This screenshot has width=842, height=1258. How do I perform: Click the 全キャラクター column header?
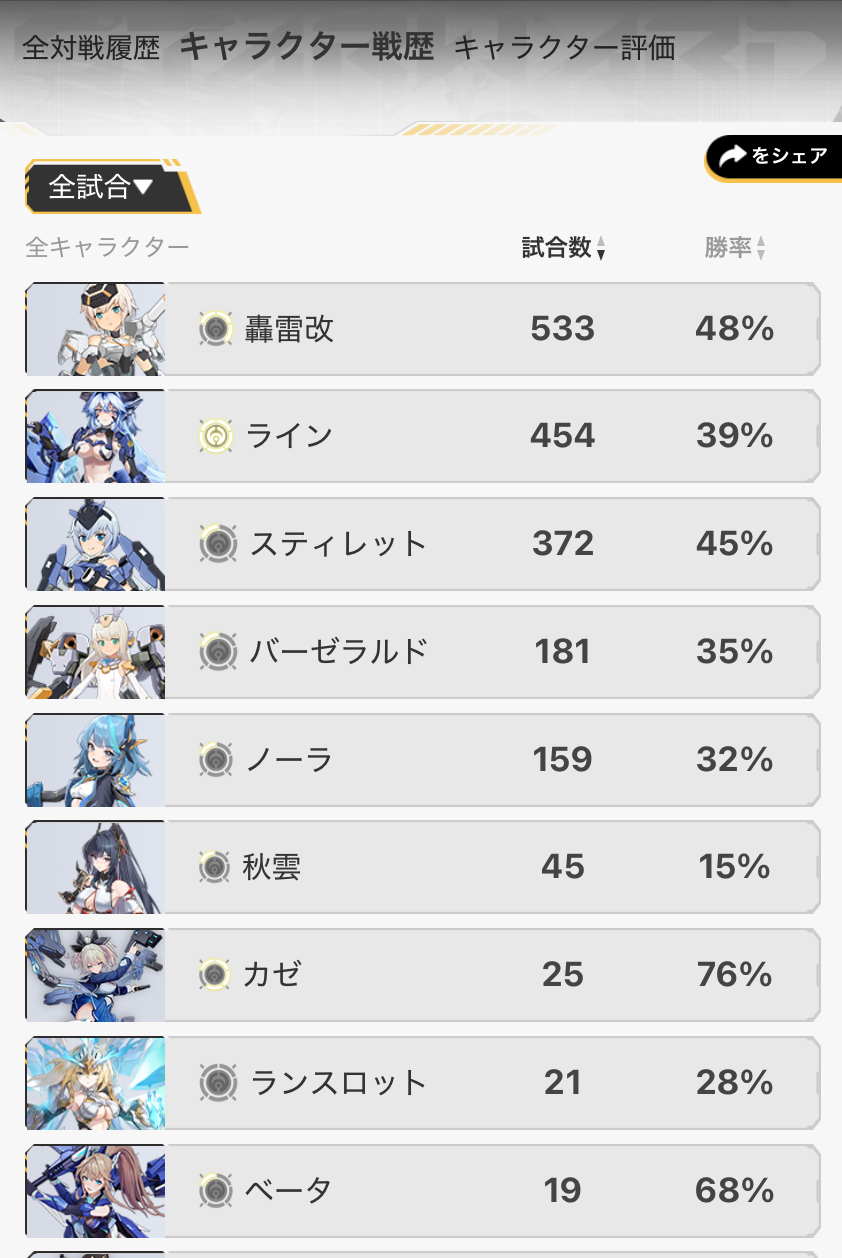(x=107, y=247)
